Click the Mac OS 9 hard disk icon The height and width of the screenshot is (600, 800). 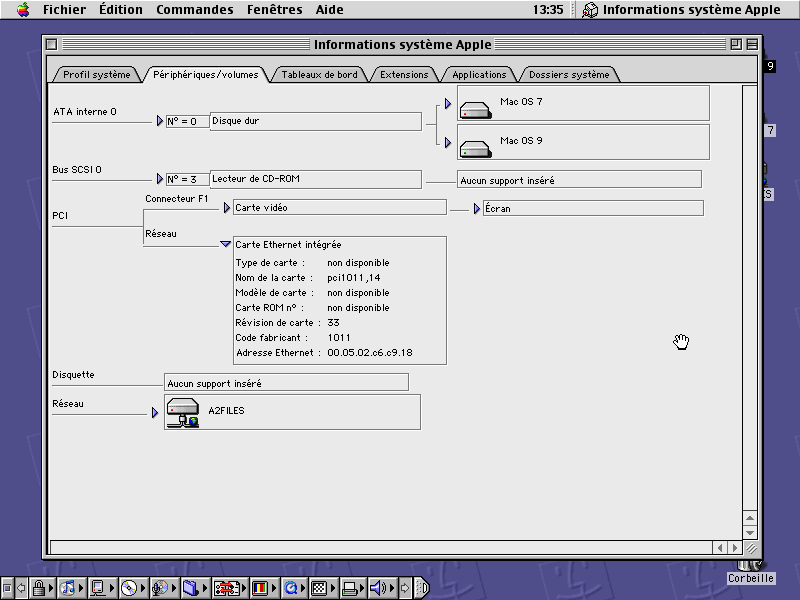click(476, 148)
